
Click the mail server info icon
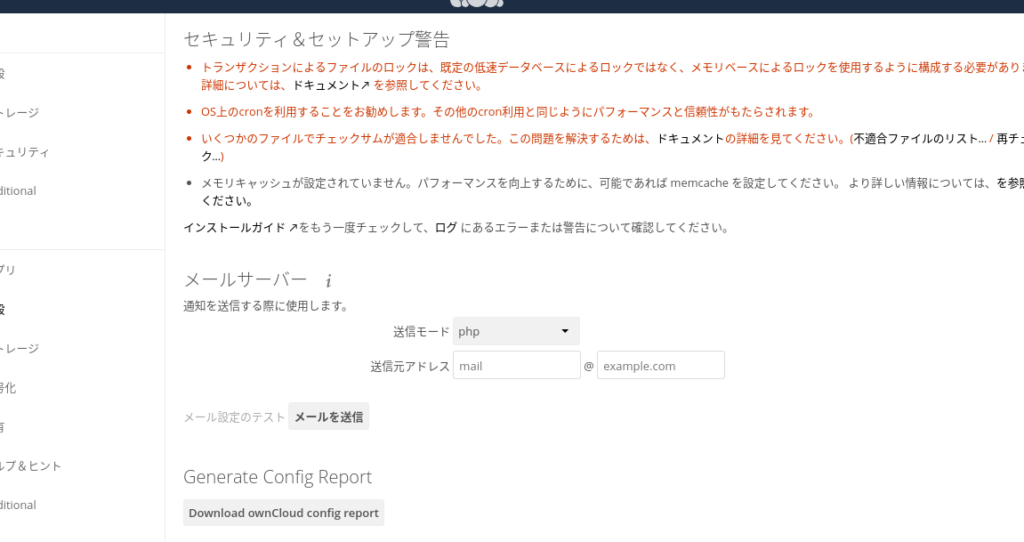(x=328, y=281)
